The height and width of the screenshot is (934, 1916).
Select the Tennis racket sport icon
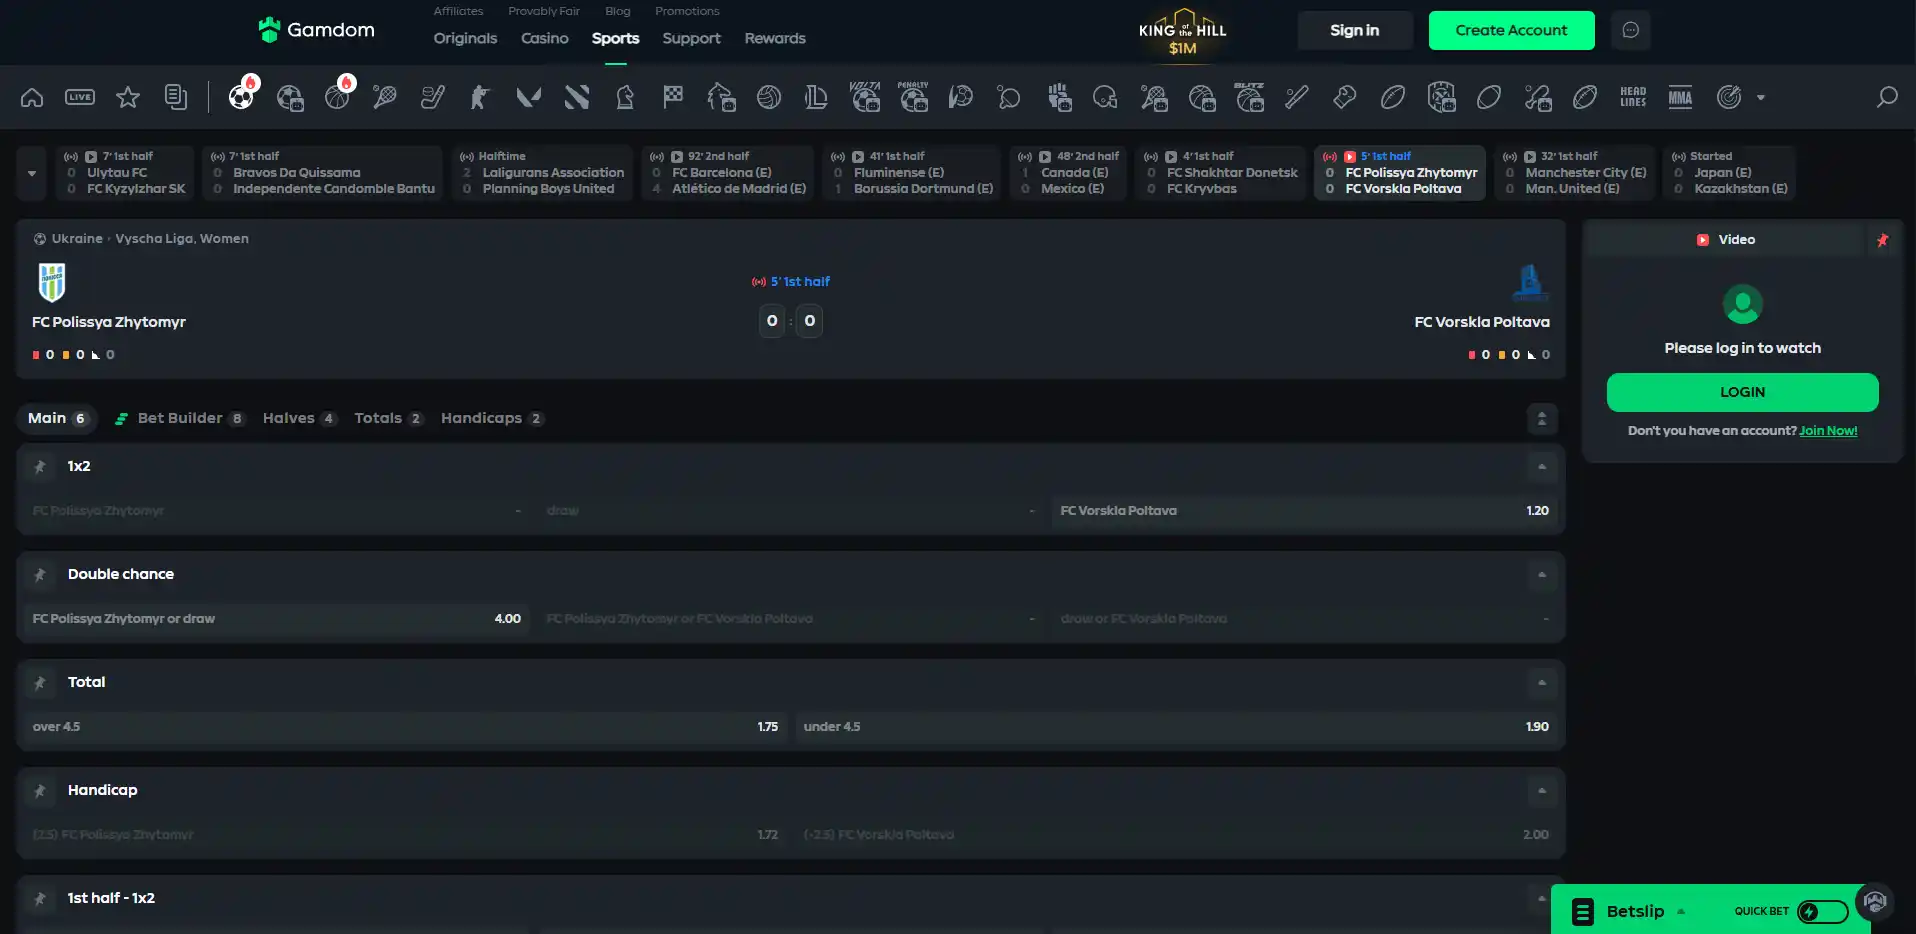pyautogui.click(x=385, y=97)
